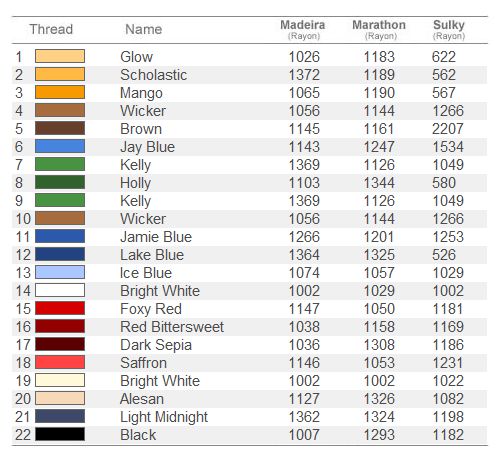The image size is (500, 456).
Task: Click the Holly dark green swatch
Action: pyautogui.click(x=60, y=182)
